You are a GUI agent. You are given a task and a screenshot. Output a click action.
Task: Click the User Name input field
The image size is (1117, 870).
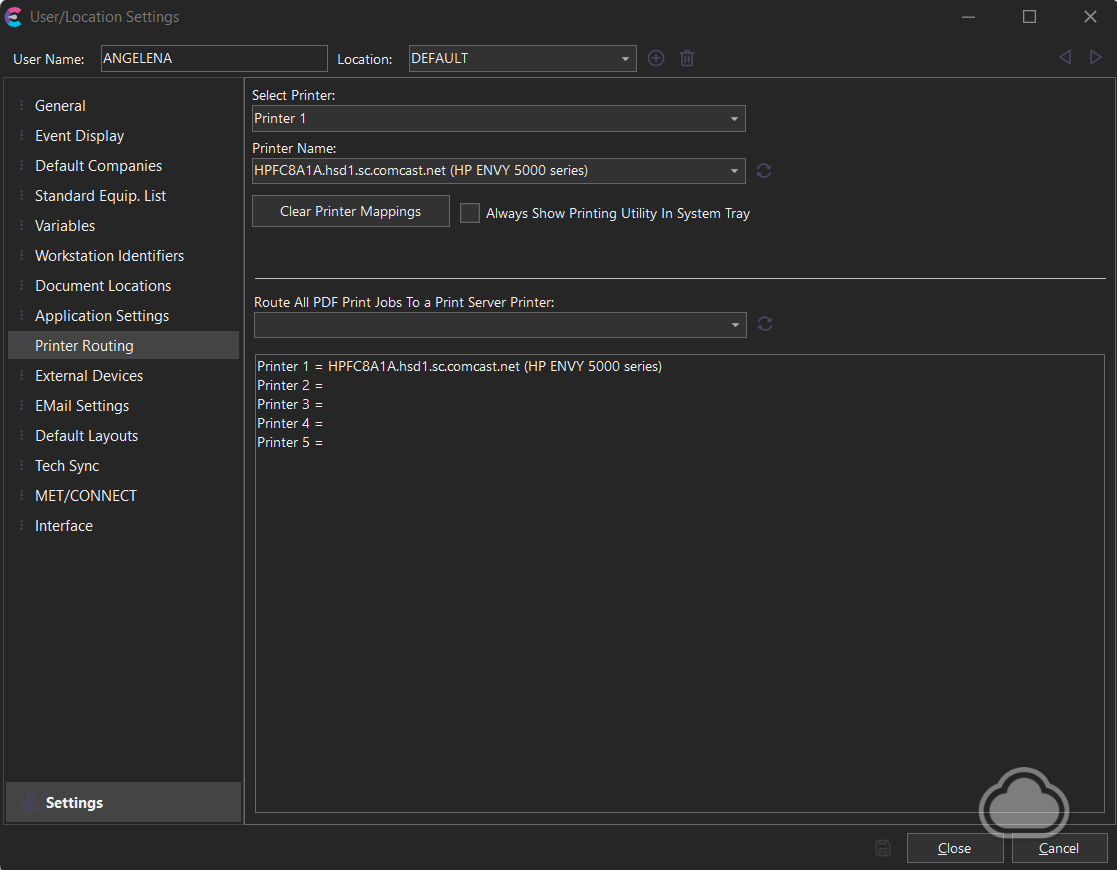[213, 59]
